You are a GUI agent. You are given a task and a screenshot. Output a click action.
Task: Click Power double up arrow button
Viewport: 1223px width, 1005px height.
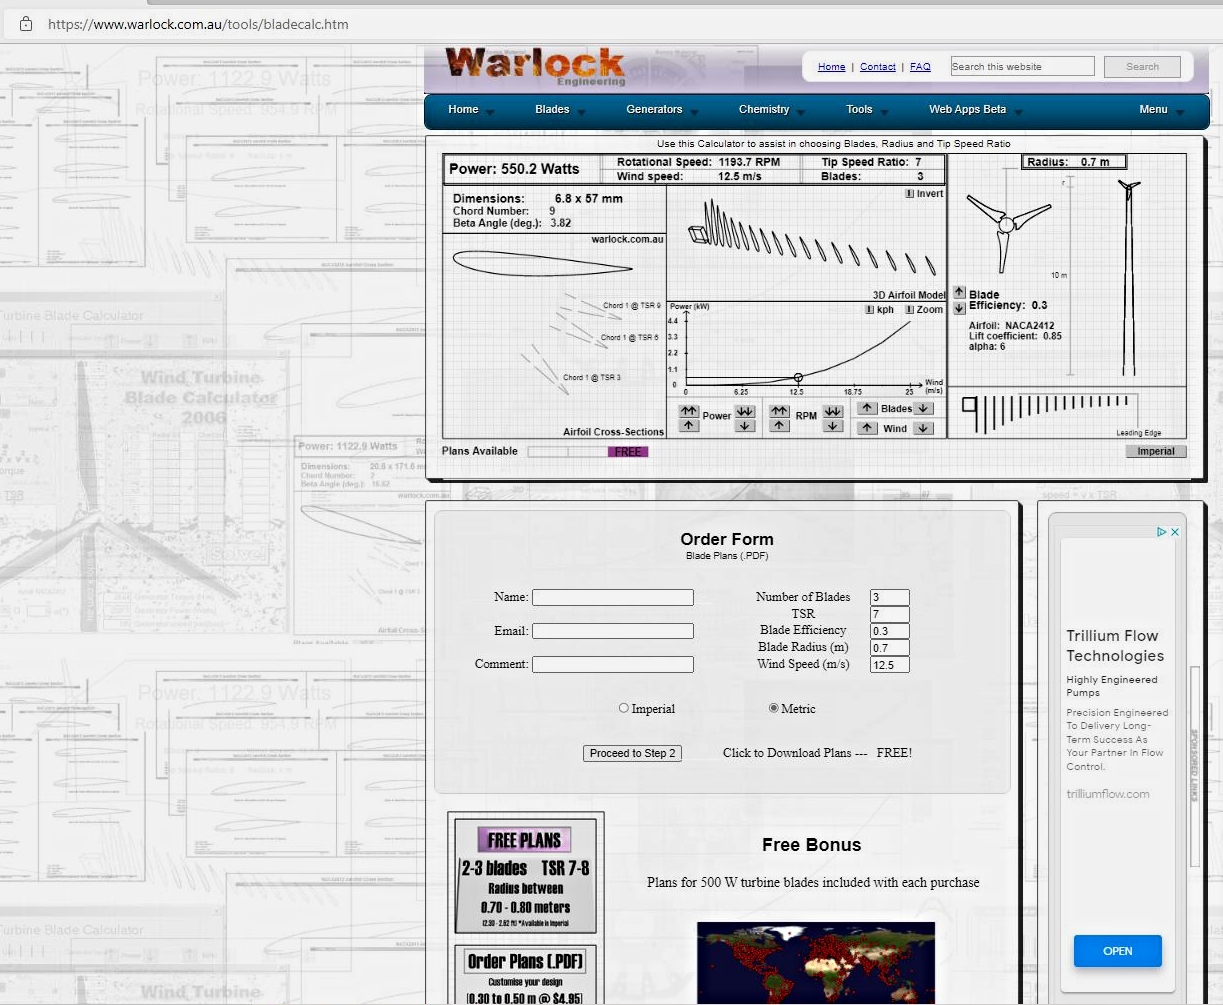(x=689, y=411)
